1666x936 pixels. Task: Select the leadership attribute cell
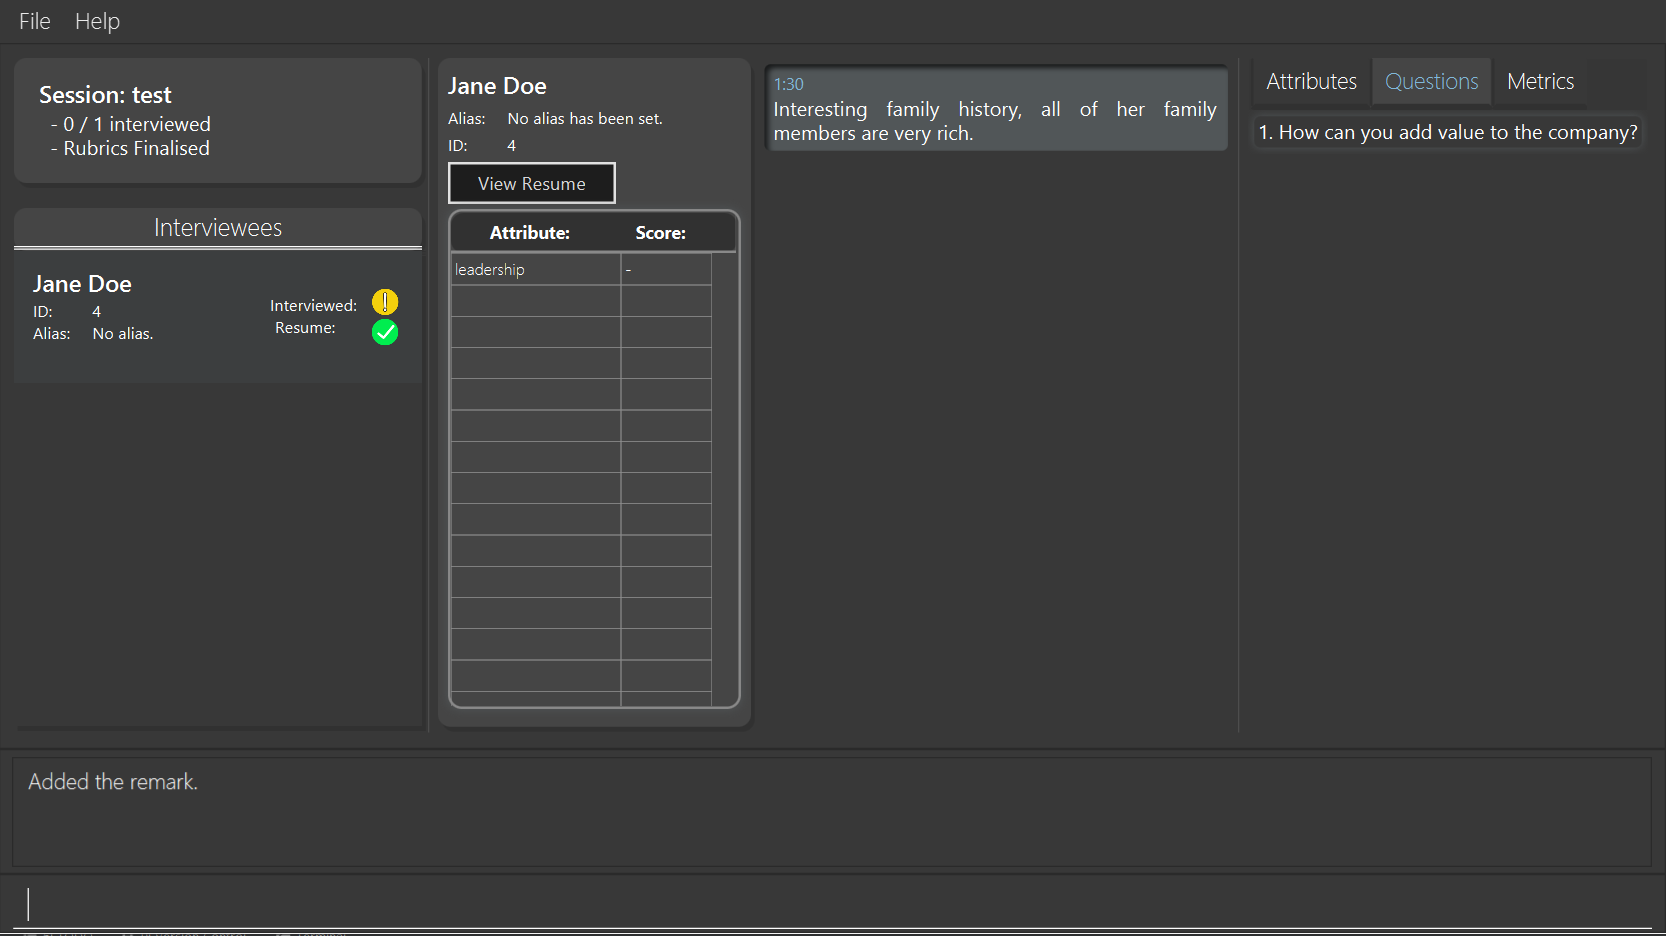click(x=536, y=270)
